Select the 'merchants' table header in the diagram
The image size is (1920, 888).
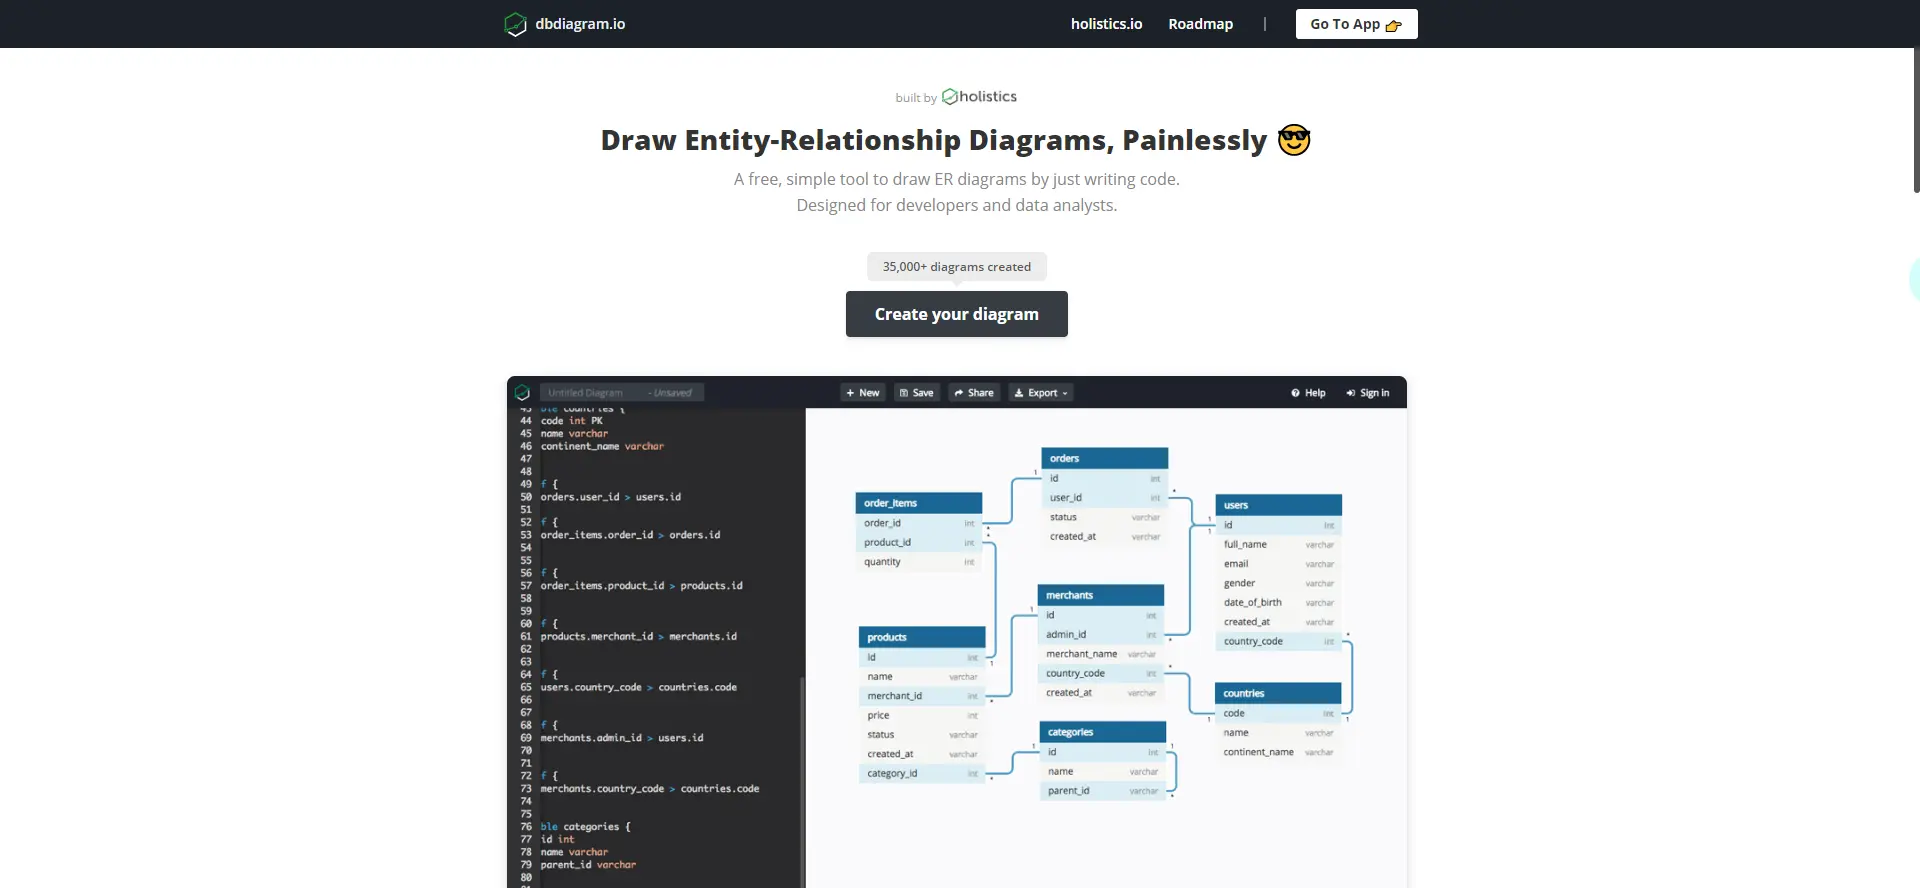click(x=1101, y=595)
